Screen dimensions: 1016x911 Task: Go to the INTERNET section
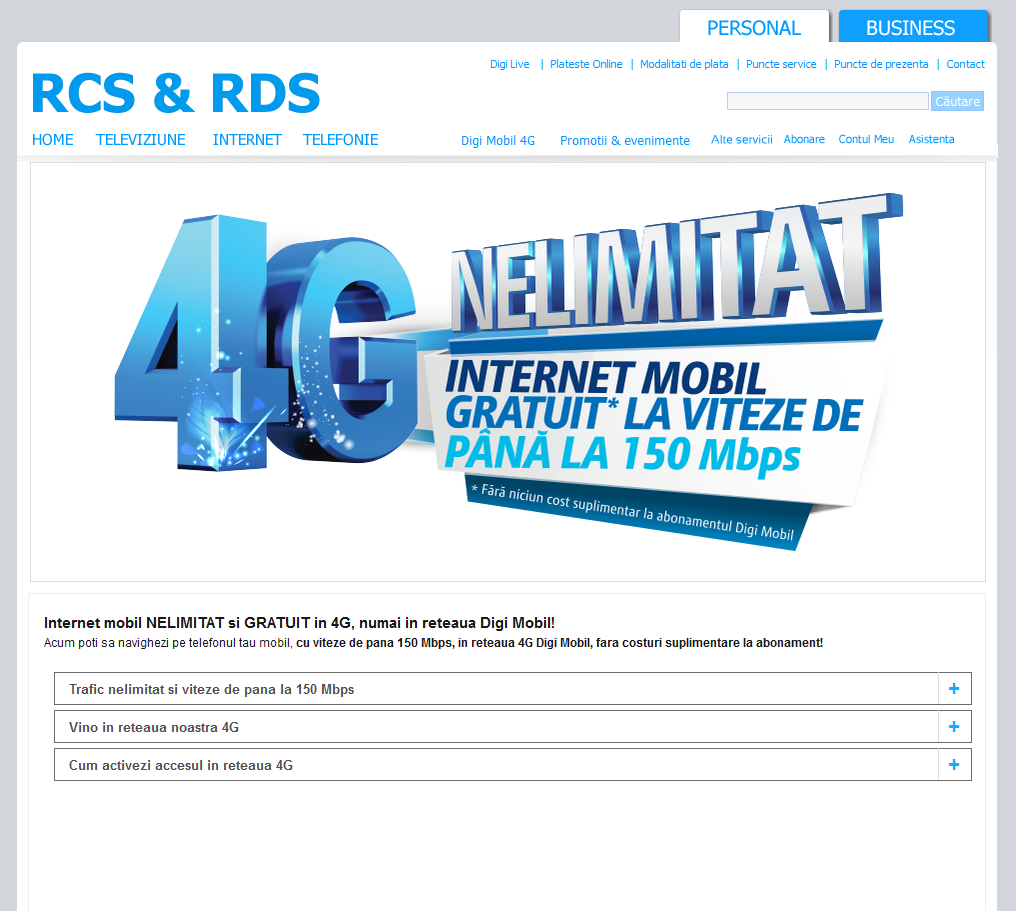click(247, 140)
